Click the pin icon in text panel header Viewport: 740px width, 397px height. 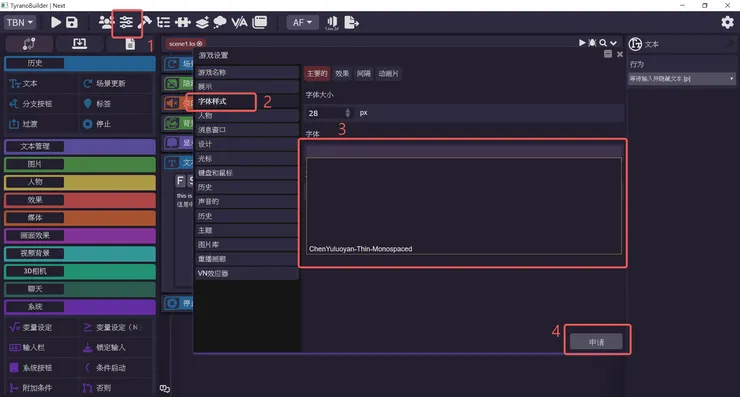pyautogui.click(x=730, y=44)
